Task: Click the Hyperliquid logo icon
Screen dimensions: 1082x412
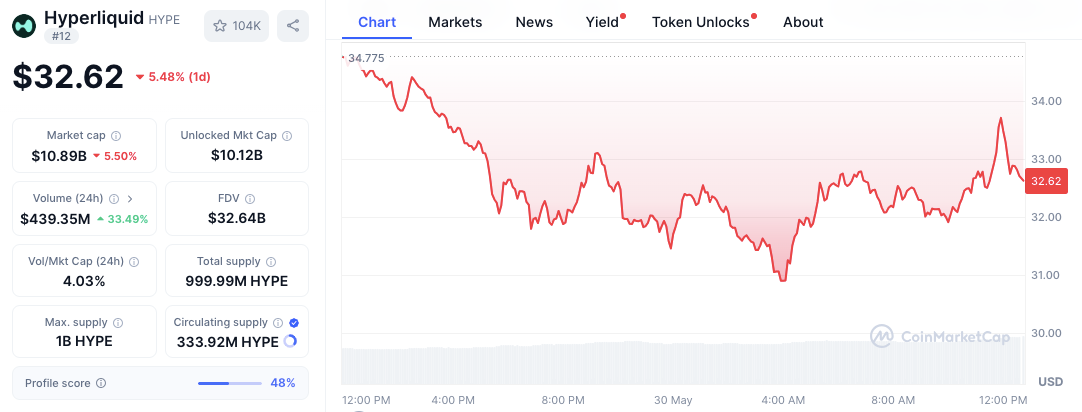Action: (24, 25)
